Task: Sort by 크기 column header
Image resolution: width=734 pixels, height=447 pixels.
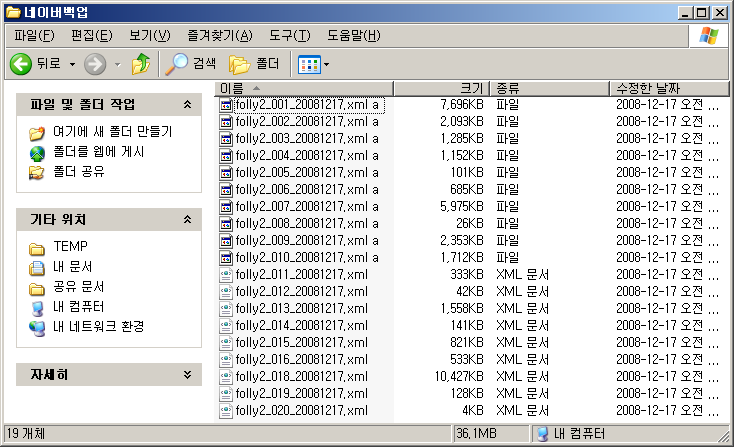Action: pos(441,88)
